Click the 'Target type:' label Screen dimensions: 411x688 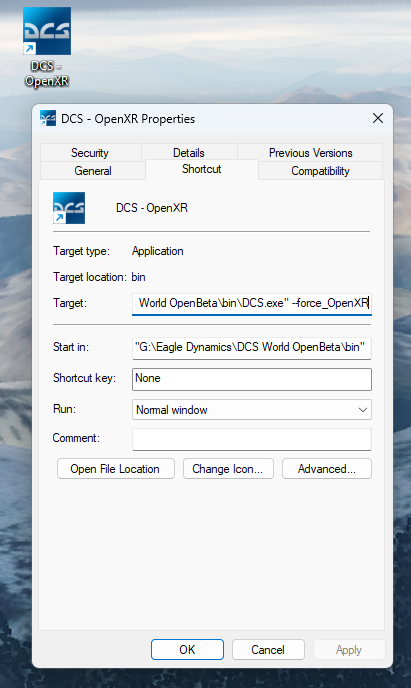point(82,251)
